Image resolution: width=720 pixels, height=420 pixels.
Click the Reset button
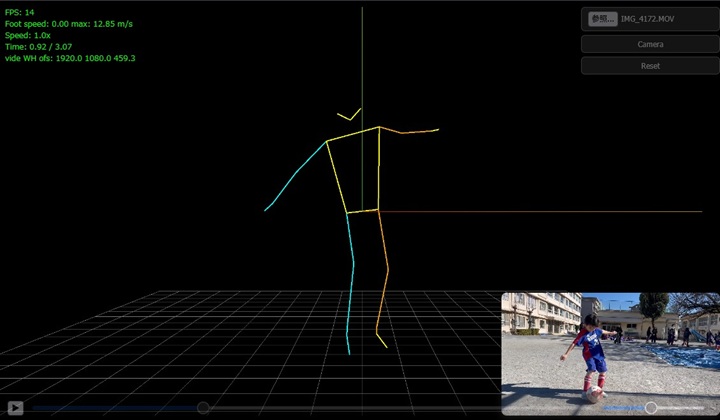[650, 66]
